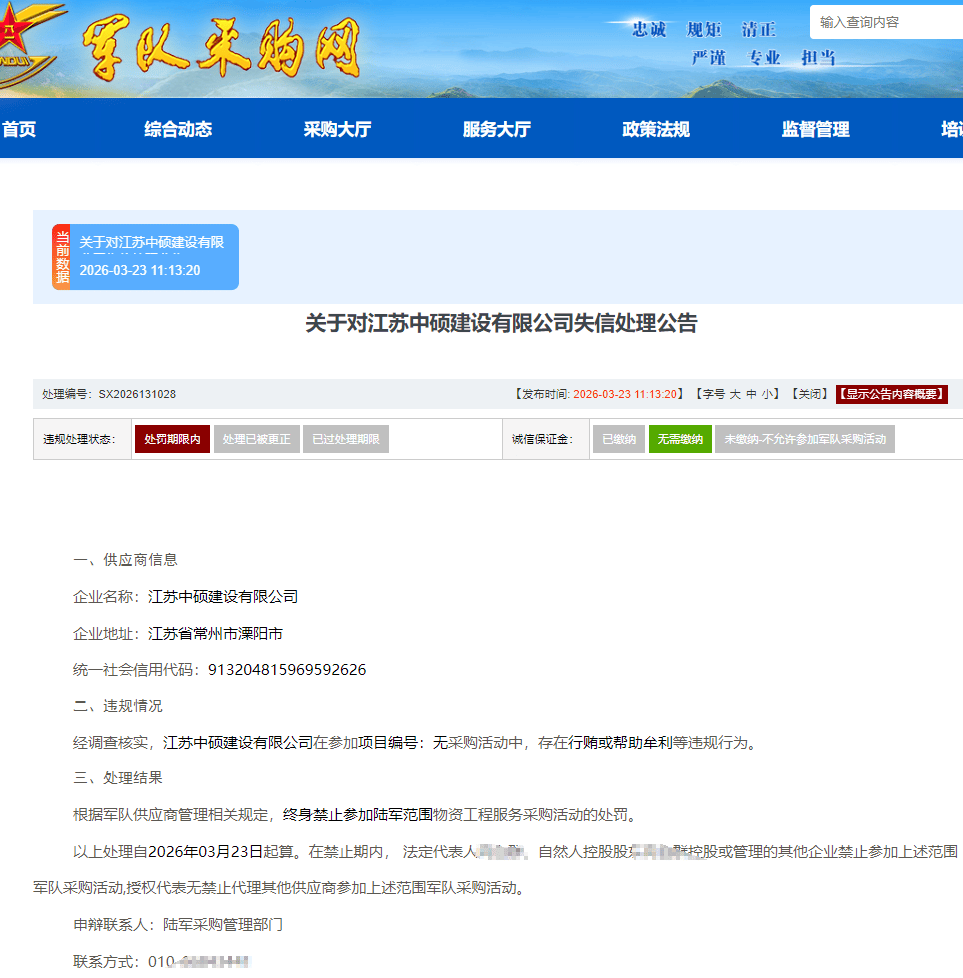Set font size to medium (中)
Image resolution: width=963 pixels, height=978 pixels.
click(751, 395)
